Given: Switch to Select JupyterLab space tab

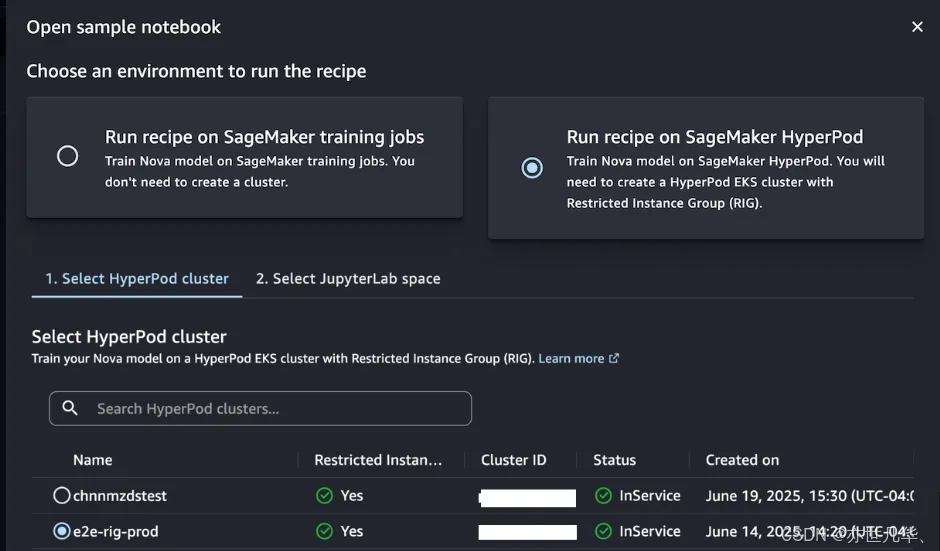Looking at the screenshot, I should click(x=348, y=279).
